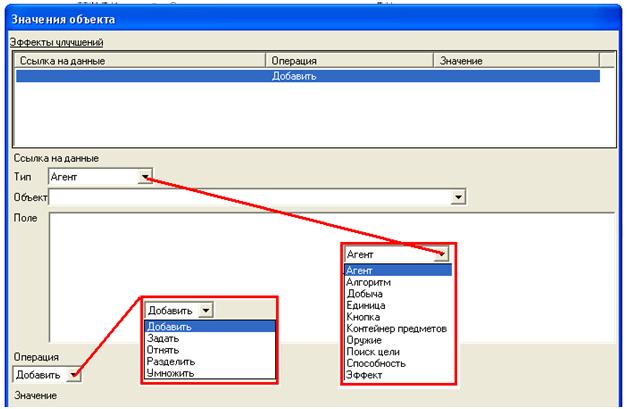Click the Тип field label
The height and width of the screenshot is (409, 627).
click(x=22, y=176)
